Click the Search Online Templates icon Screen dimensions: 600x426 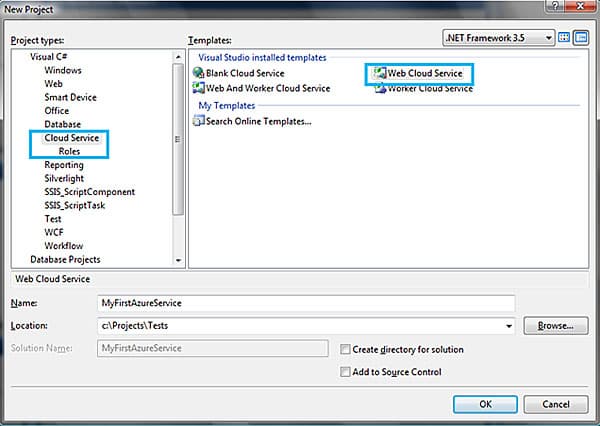pyautogui.click(x=198, y=121)
